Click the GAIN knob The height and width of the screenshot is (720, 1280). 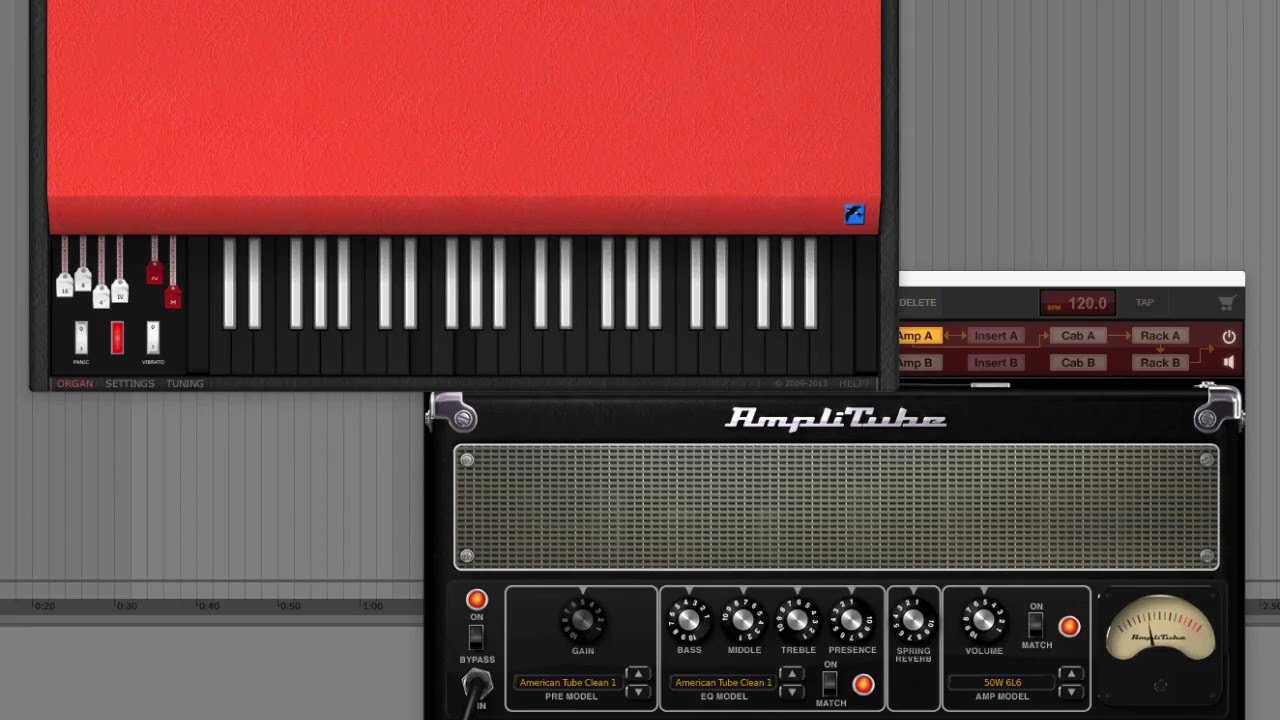point(583,620)
